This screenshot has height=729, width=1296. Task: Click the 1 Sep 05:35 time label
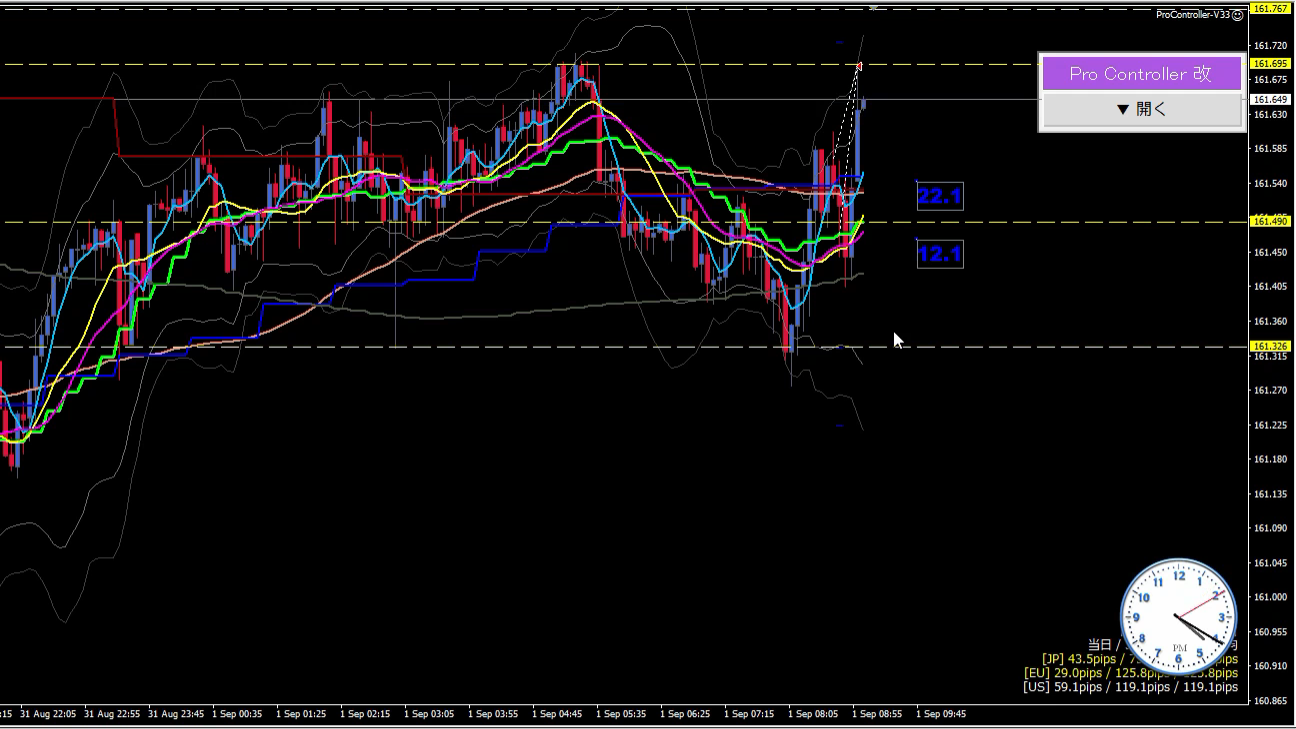coord(621,714)
